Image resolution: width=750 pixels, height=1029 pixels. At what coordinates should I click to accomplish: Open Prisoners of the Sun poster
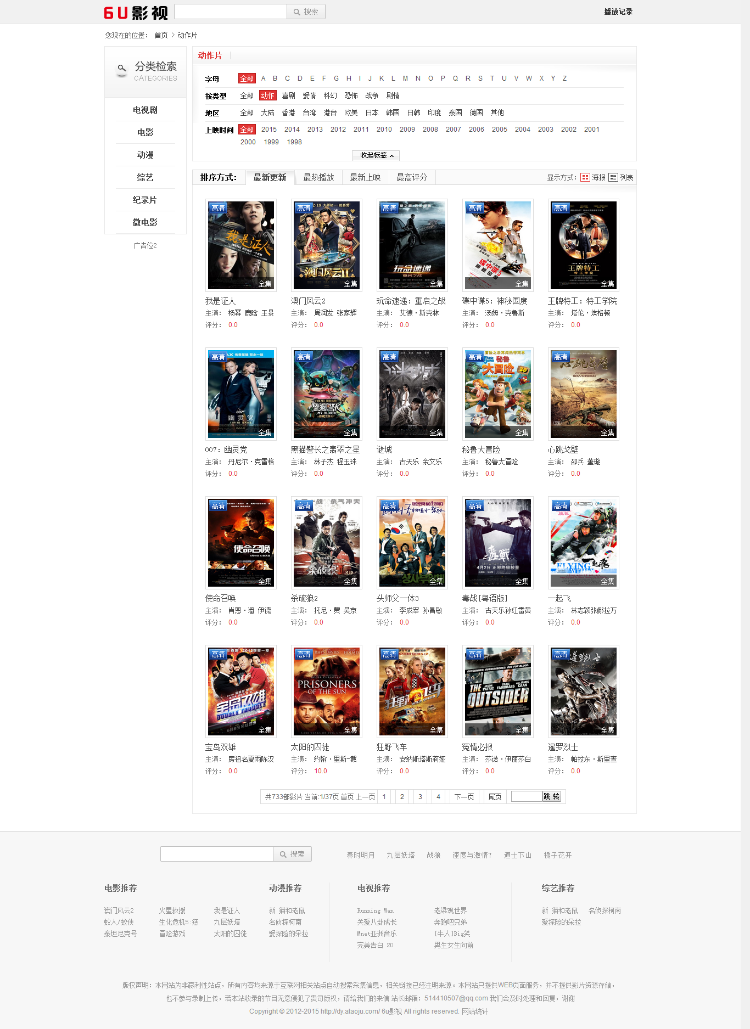pos(326,691)
